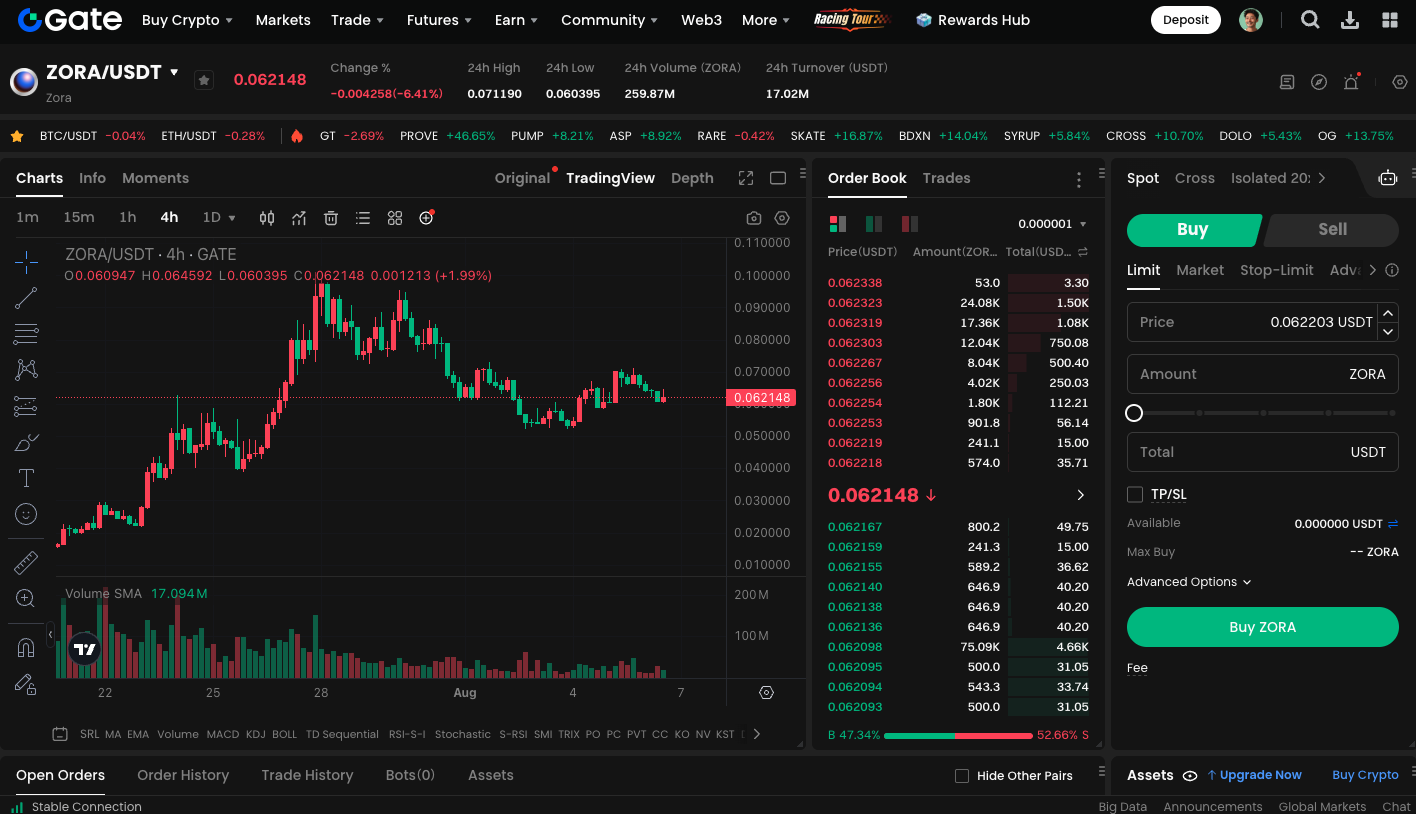This screenshot has height=814, width=1416.
Task: Take a chart snapshot with camera icon
Action: coord(754,218)
